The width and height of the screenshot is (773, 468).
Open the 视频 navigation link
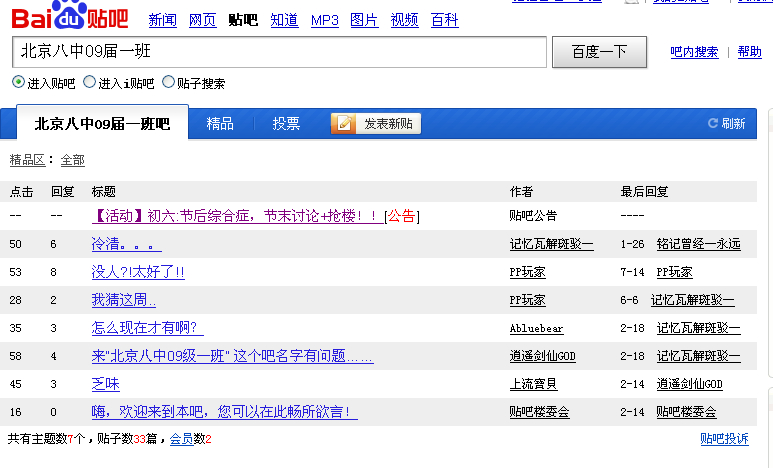[405, 20]
